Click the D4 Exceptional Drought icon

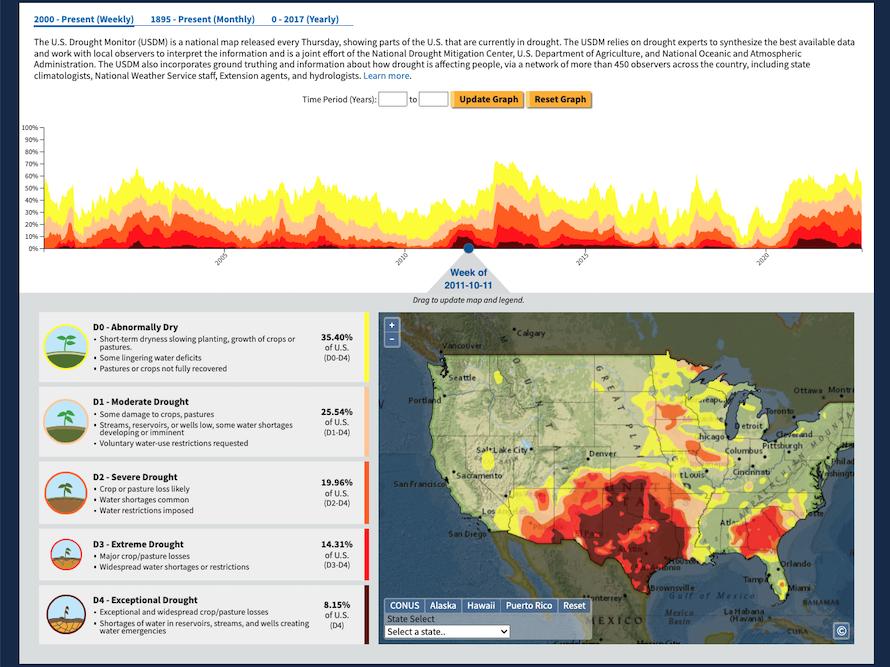click(65, 614)
